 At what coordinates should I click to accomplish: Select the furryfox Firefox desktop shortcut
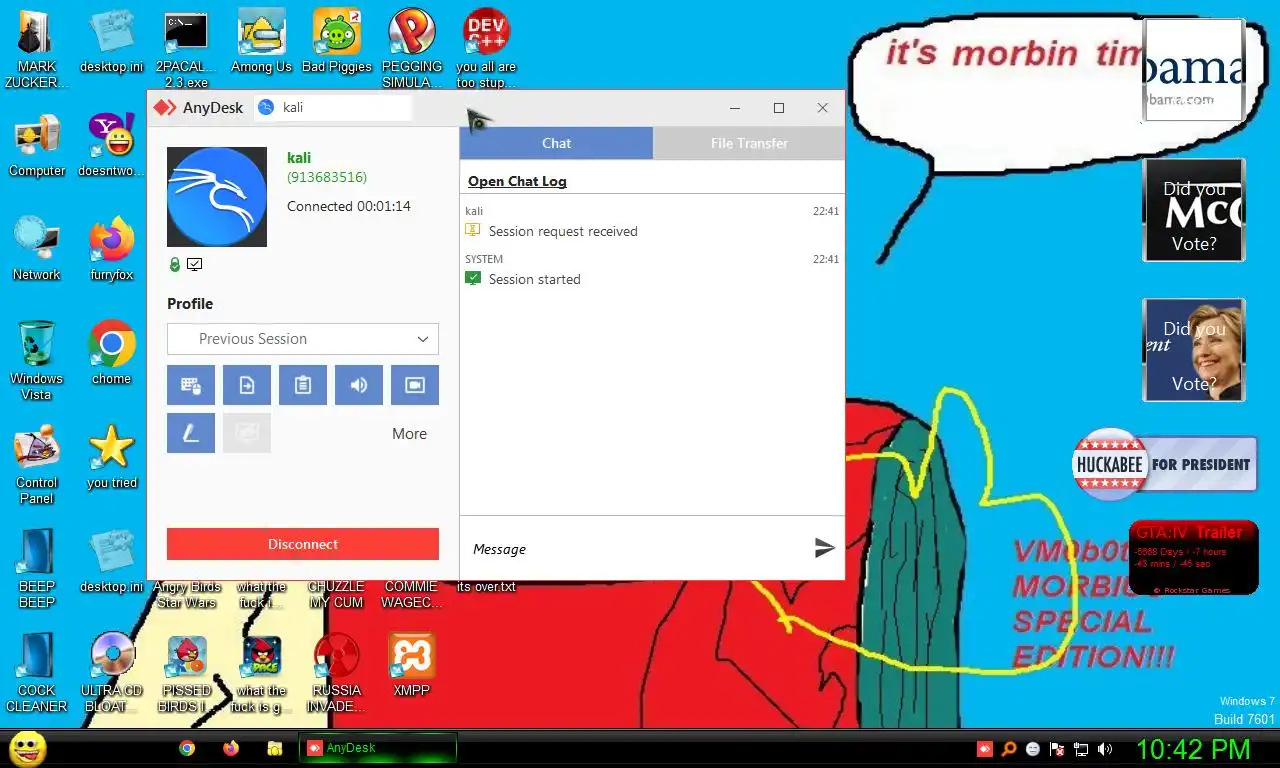click(x=111, y=250)
